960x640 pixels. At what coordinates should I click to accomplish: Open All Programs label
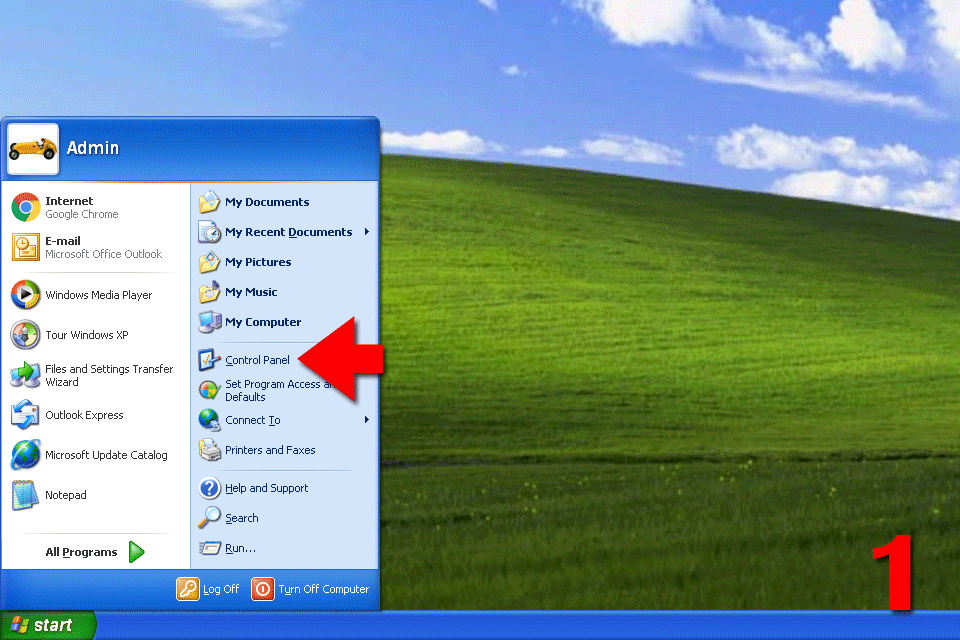coord(81,552)
